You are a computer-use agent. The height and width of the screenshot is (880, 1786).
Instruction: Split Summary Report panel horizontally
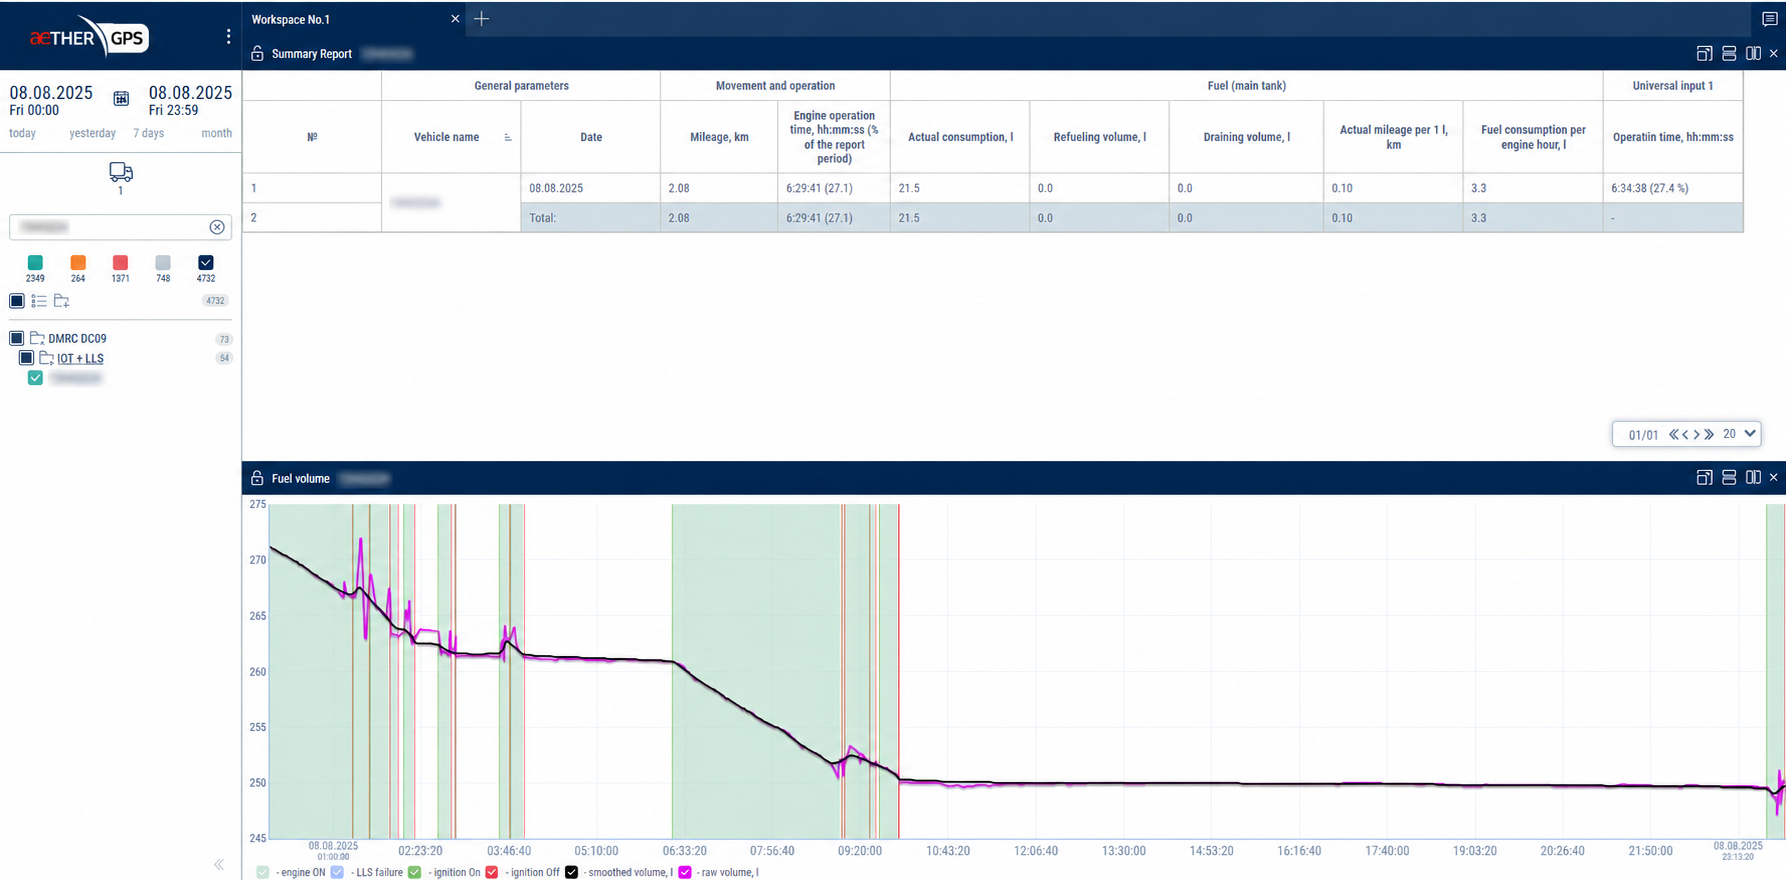(1729, 54)
